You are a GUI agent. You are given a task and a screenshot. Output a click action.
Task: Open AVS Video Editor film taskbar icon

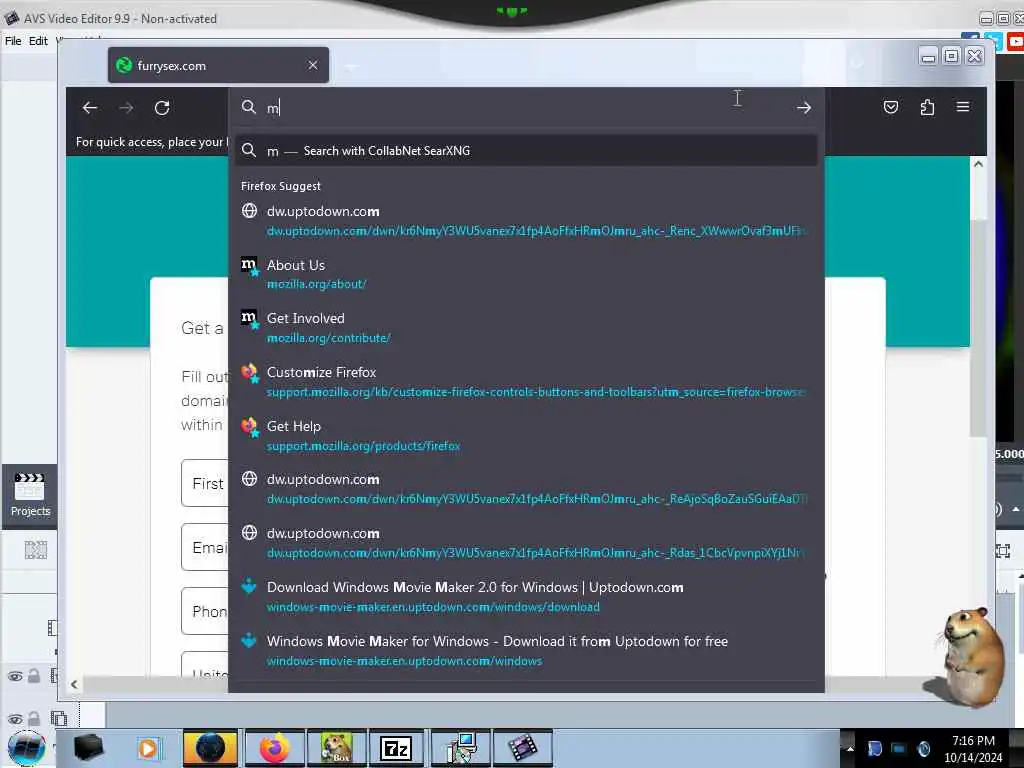[x=522, y=748]
